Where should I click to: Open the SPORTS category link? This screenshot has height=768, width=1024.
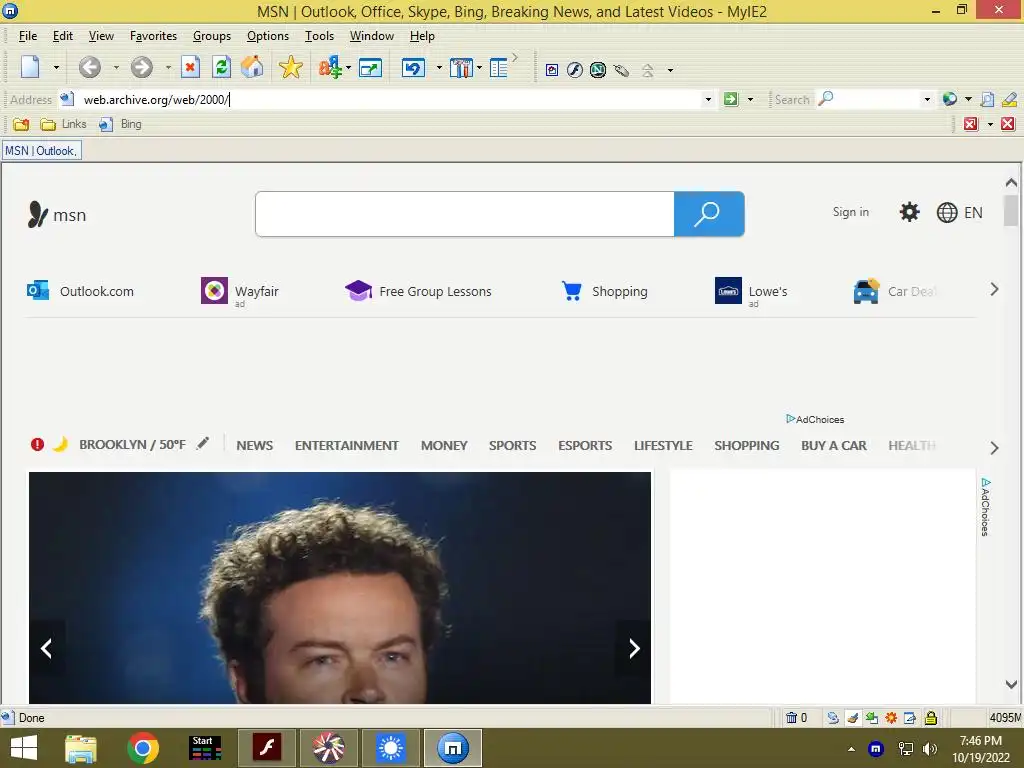point(512,445)
